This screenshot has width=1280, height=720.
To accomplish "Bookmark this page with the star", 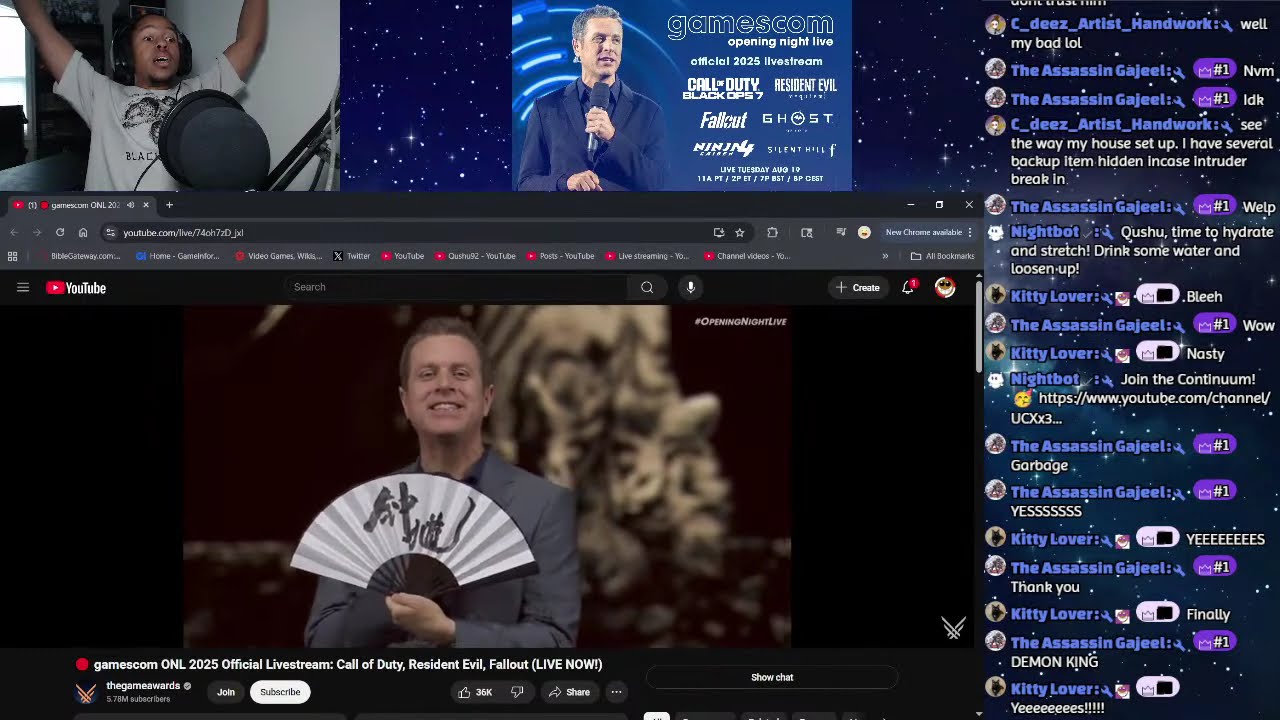I will click(740, 232).
